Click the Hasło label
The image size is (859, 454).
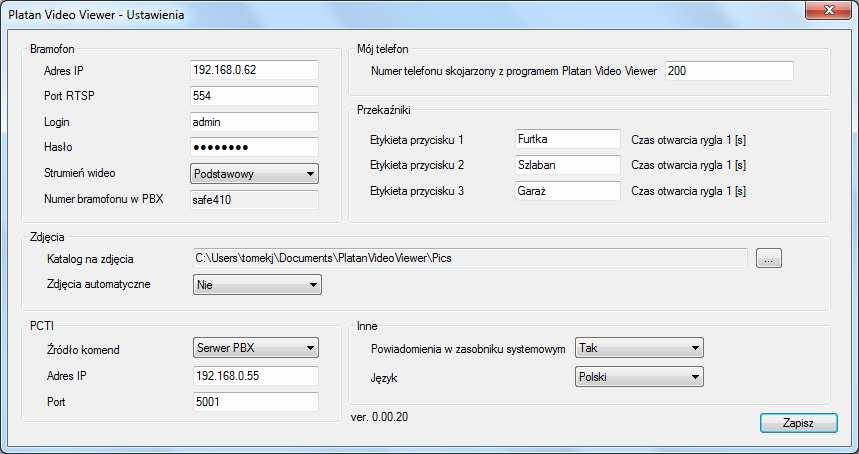(x=58, y=147)
